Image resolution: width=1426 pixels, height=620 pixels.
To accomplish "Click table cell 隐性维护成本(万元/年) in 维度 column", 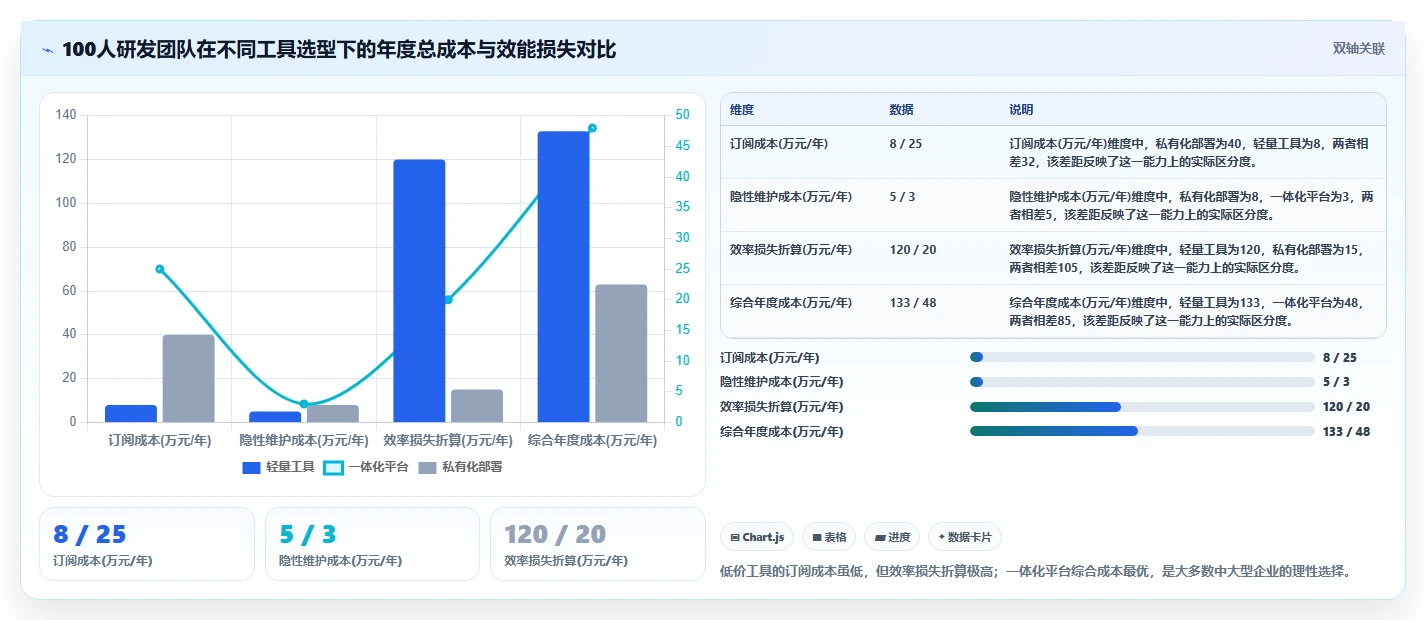I will [x=791, y=196].
